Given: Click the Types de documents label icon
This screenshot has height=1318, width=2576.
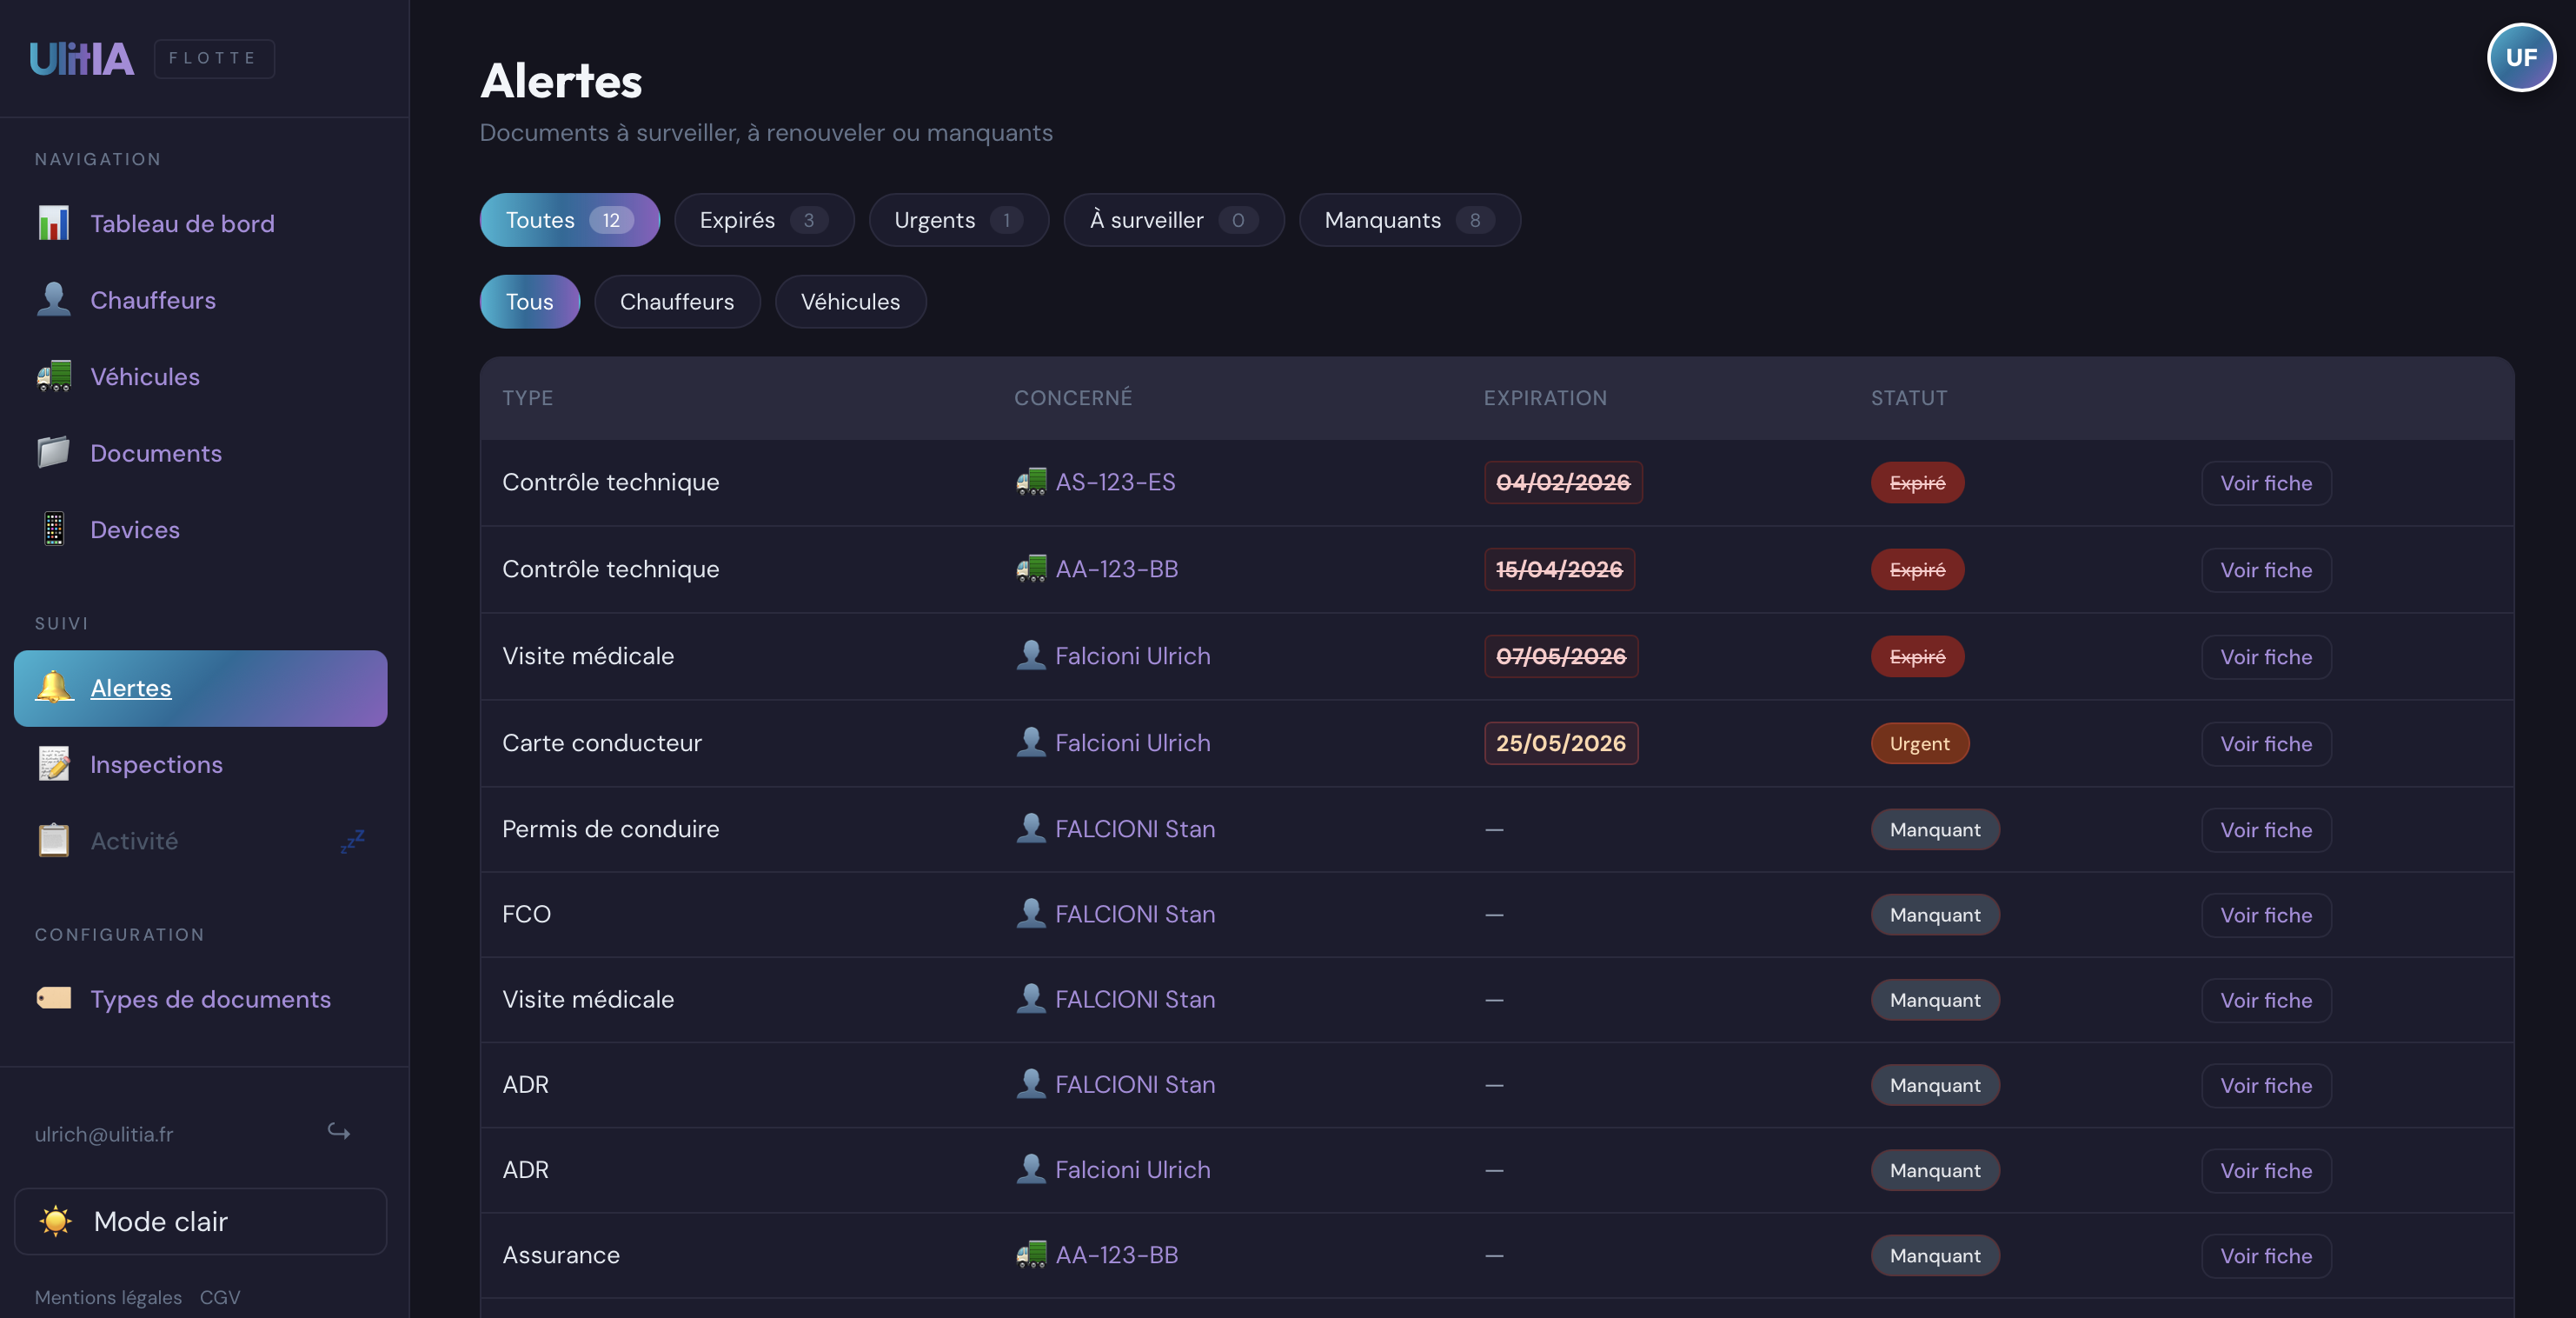Looking at the screenshot, I should pyautogui.click(x=54, y=999).
